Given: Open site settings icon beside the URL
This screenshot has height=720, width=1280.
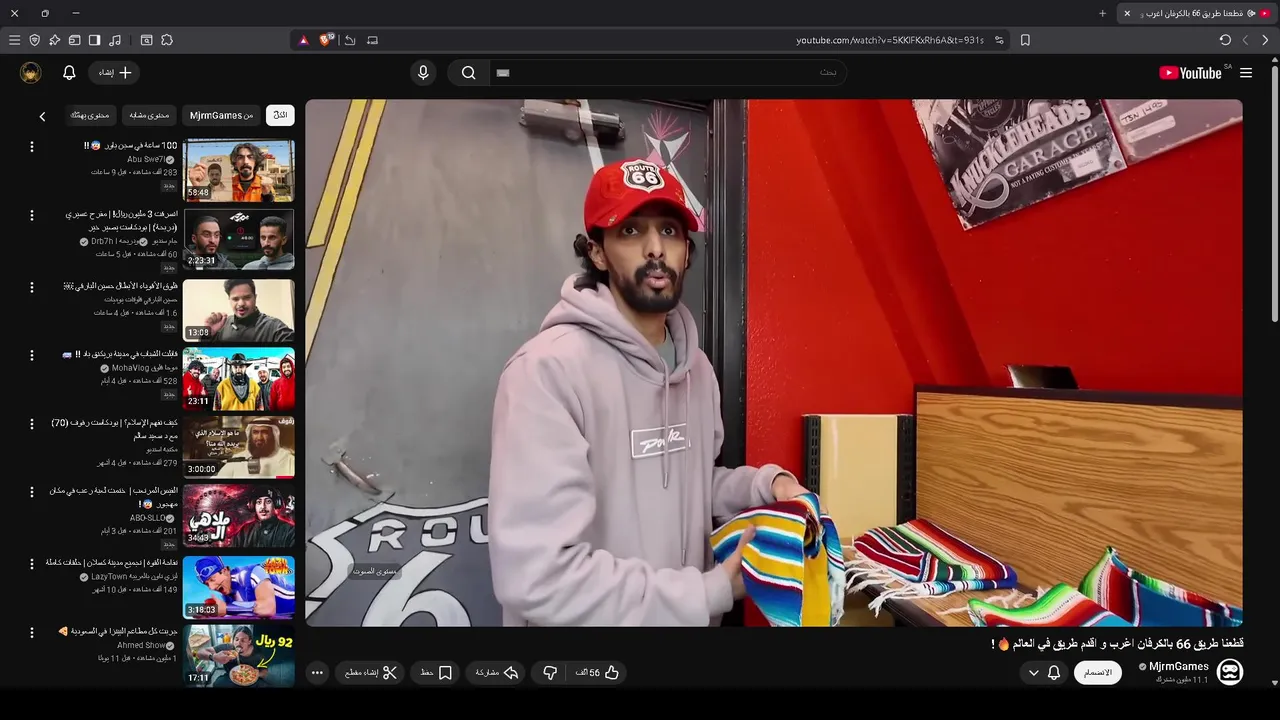Looking at the screenshot, I should tap(999, 40).
